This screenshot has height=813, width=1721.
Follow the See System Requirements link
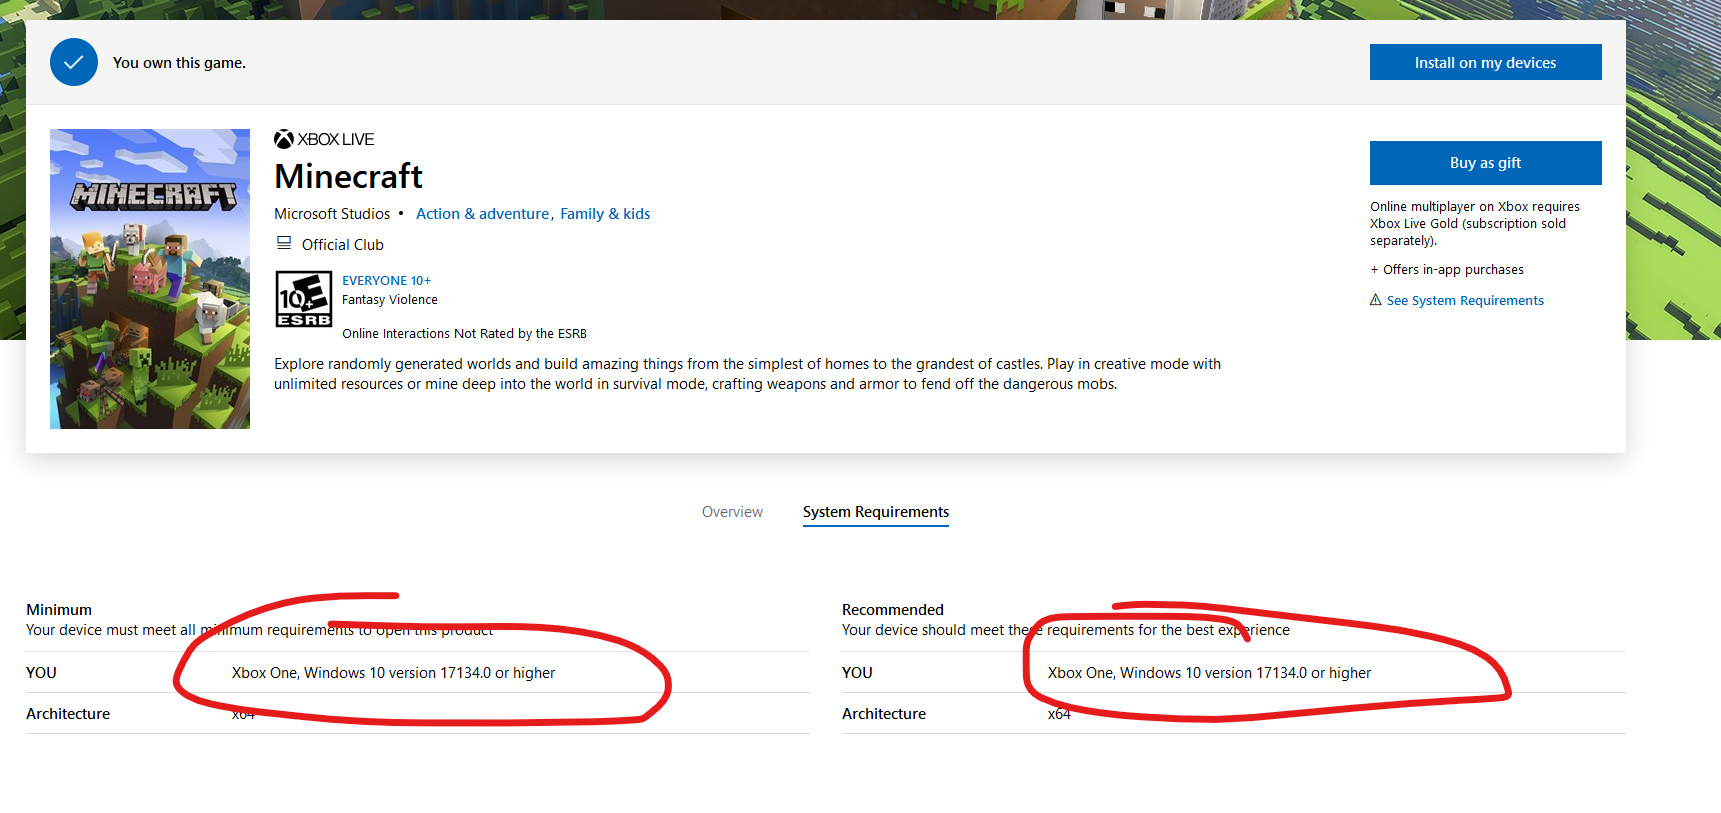pos(1465,301)
